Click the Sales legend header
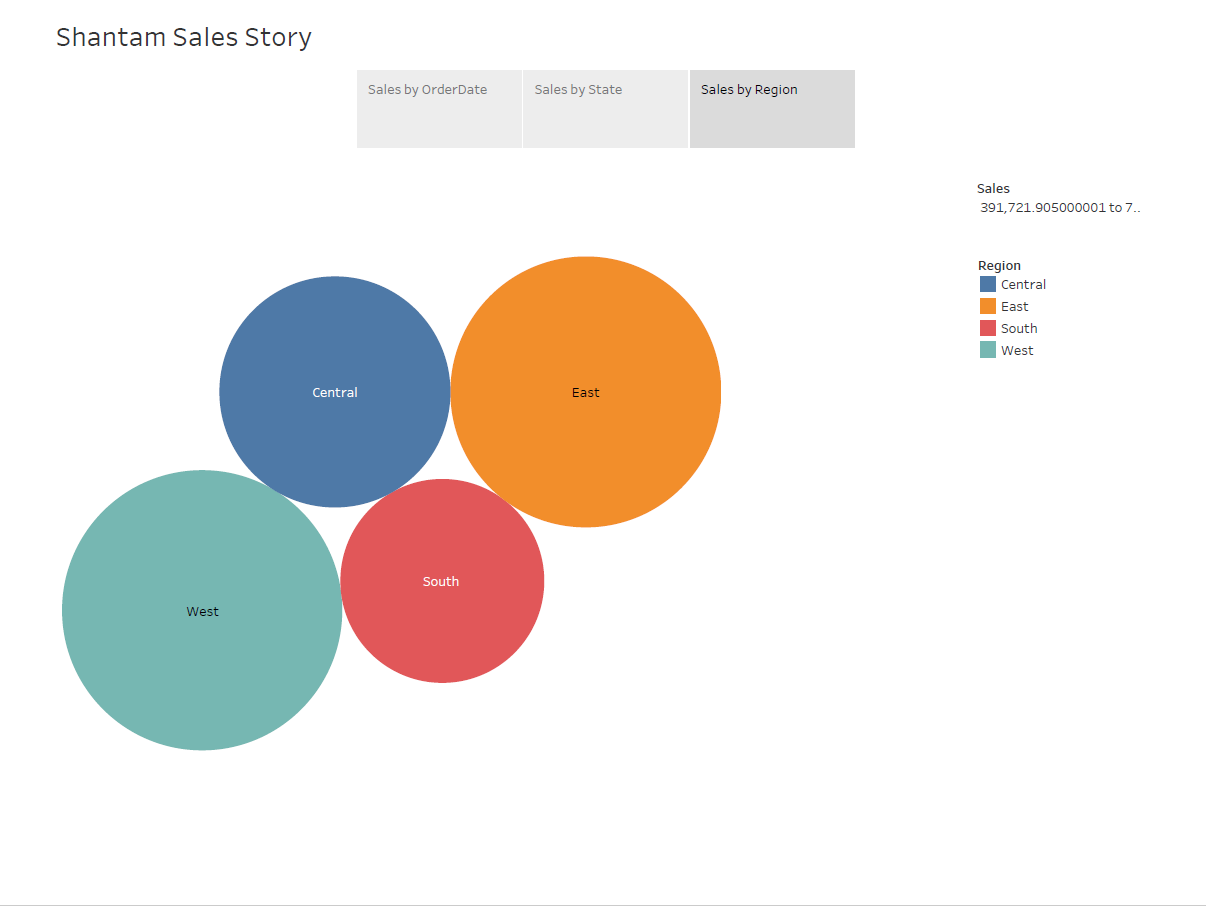This screenshot has width=1206, height=906. coord(993,188)
